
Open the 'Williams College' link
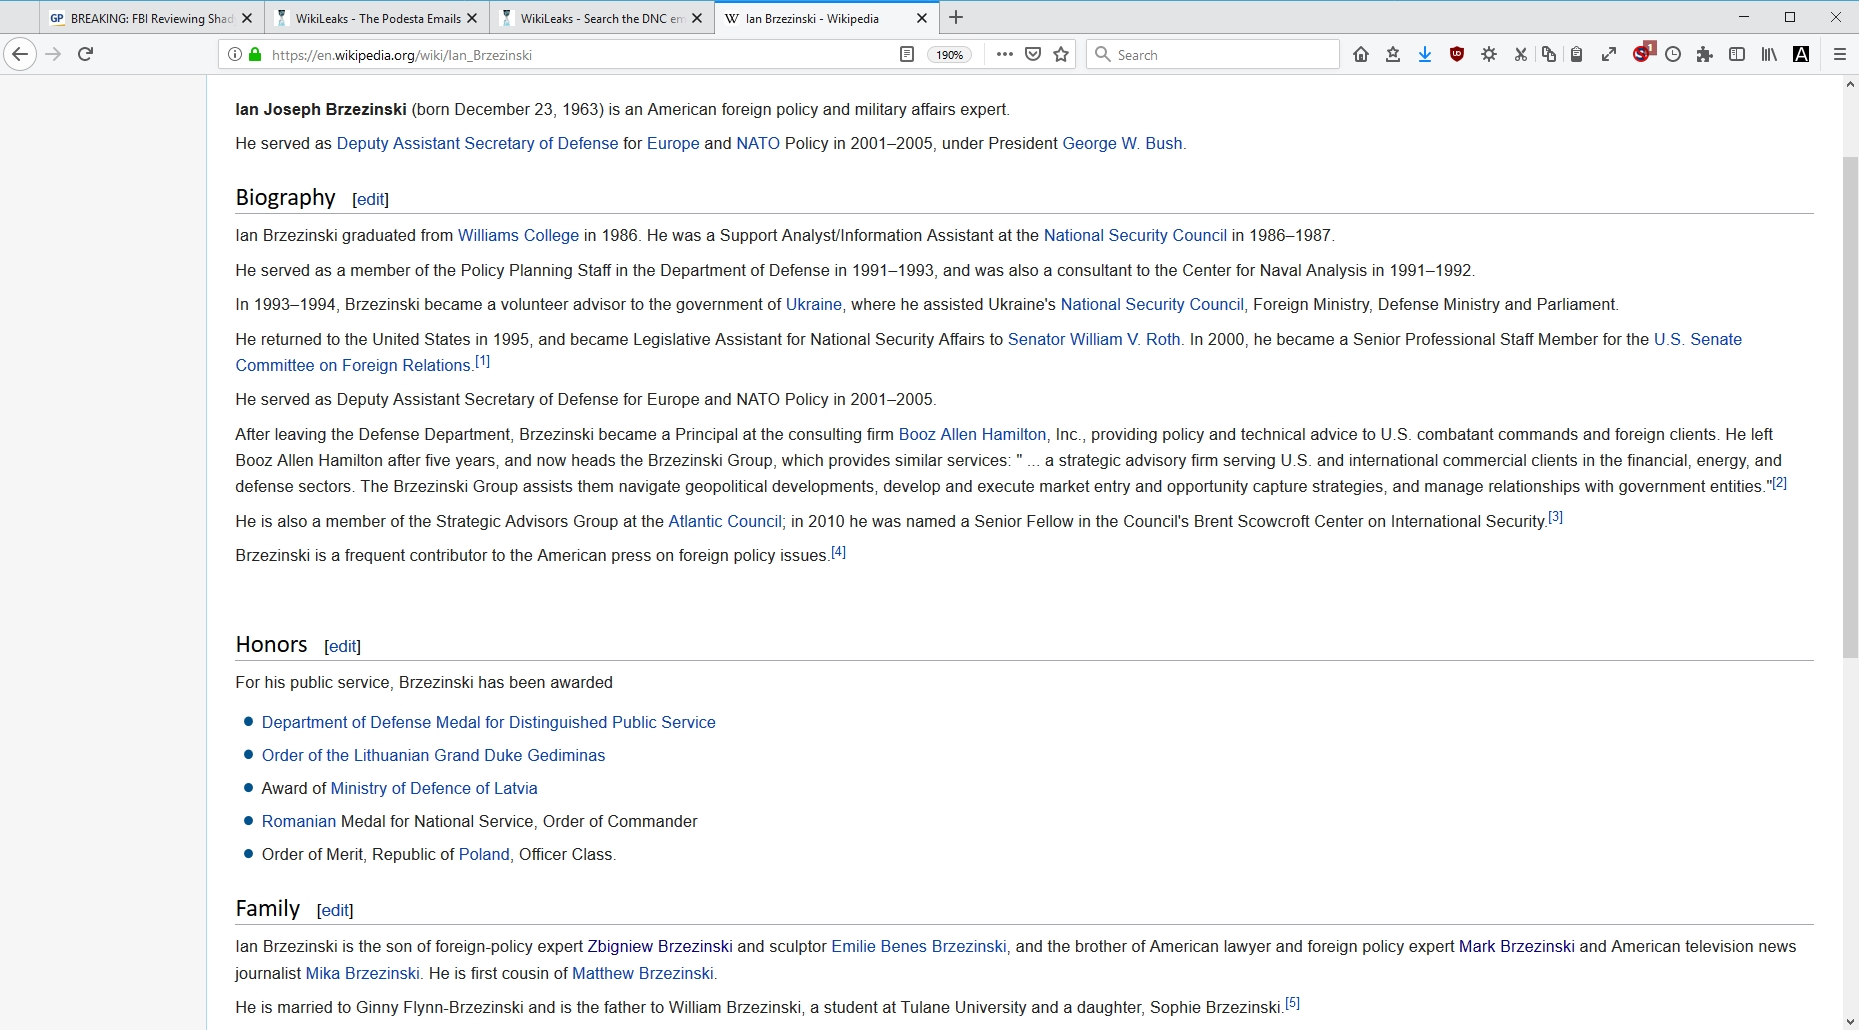pyautogui.click(x=518, y=235)
